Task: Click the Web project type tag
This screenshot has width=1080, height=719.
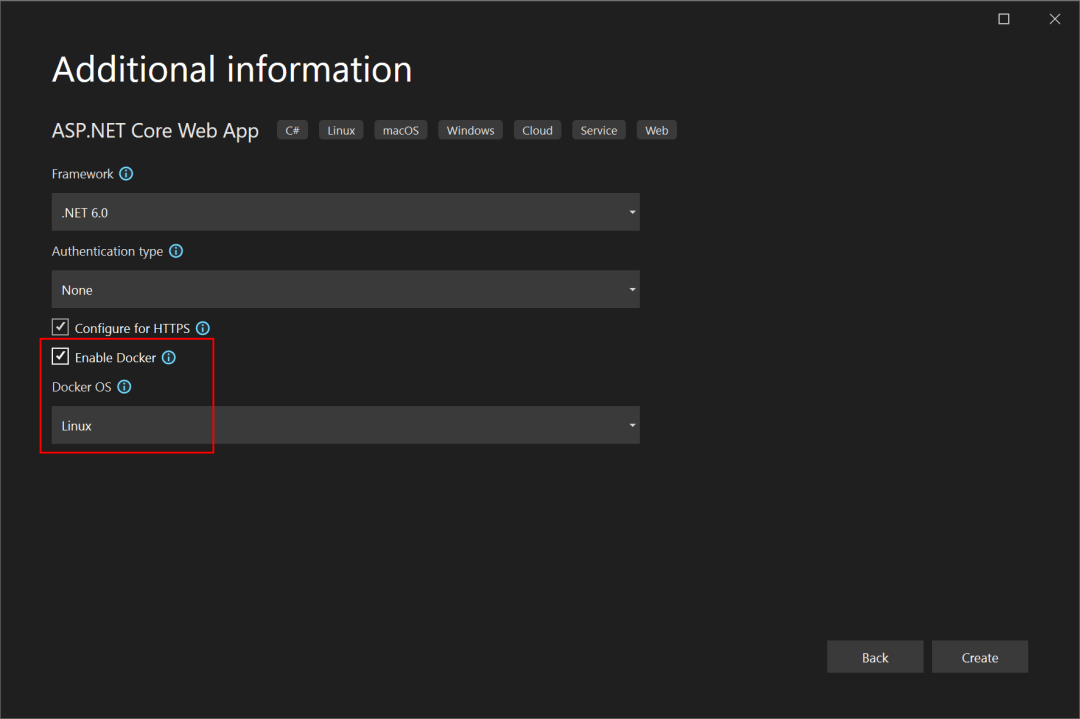Action: pyautogui.click(x=656, y=130)
